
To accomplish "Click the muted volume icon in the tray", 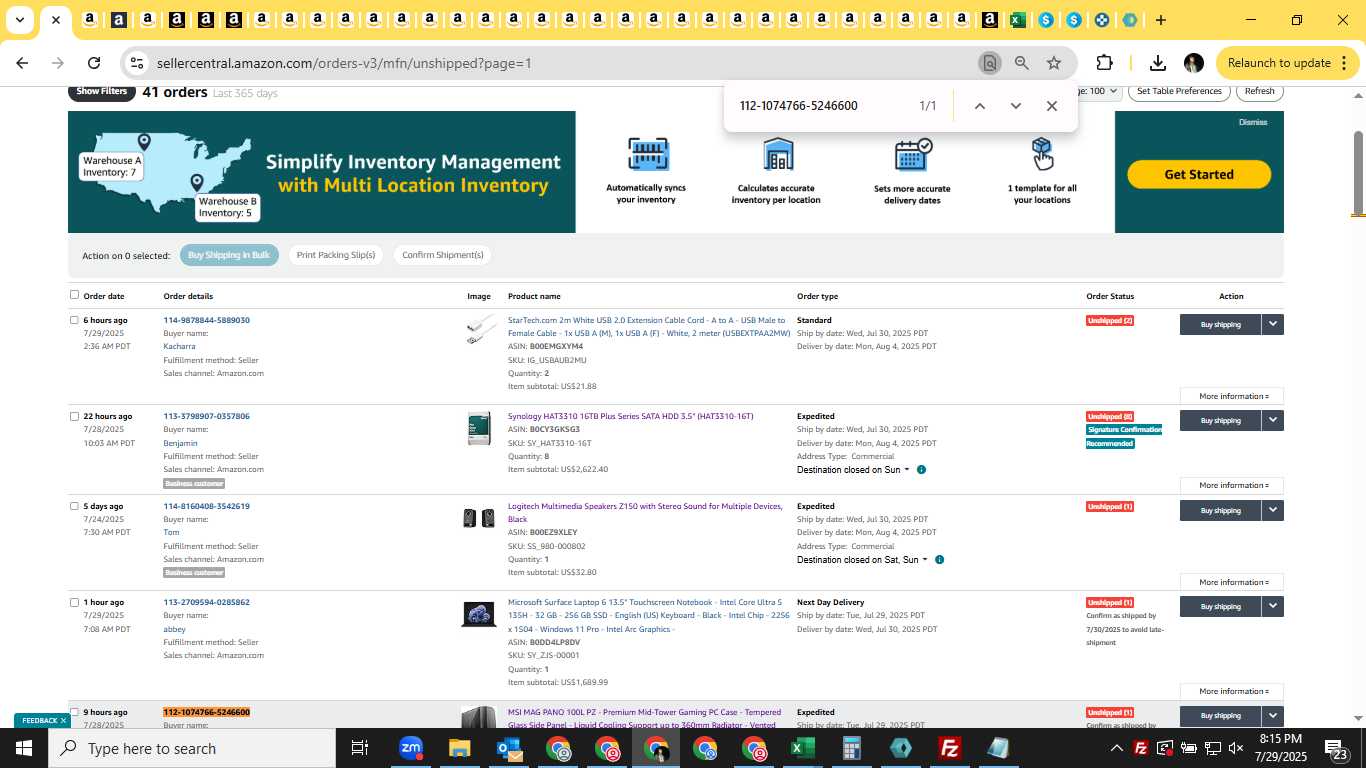I will (x=1236, y=748).
